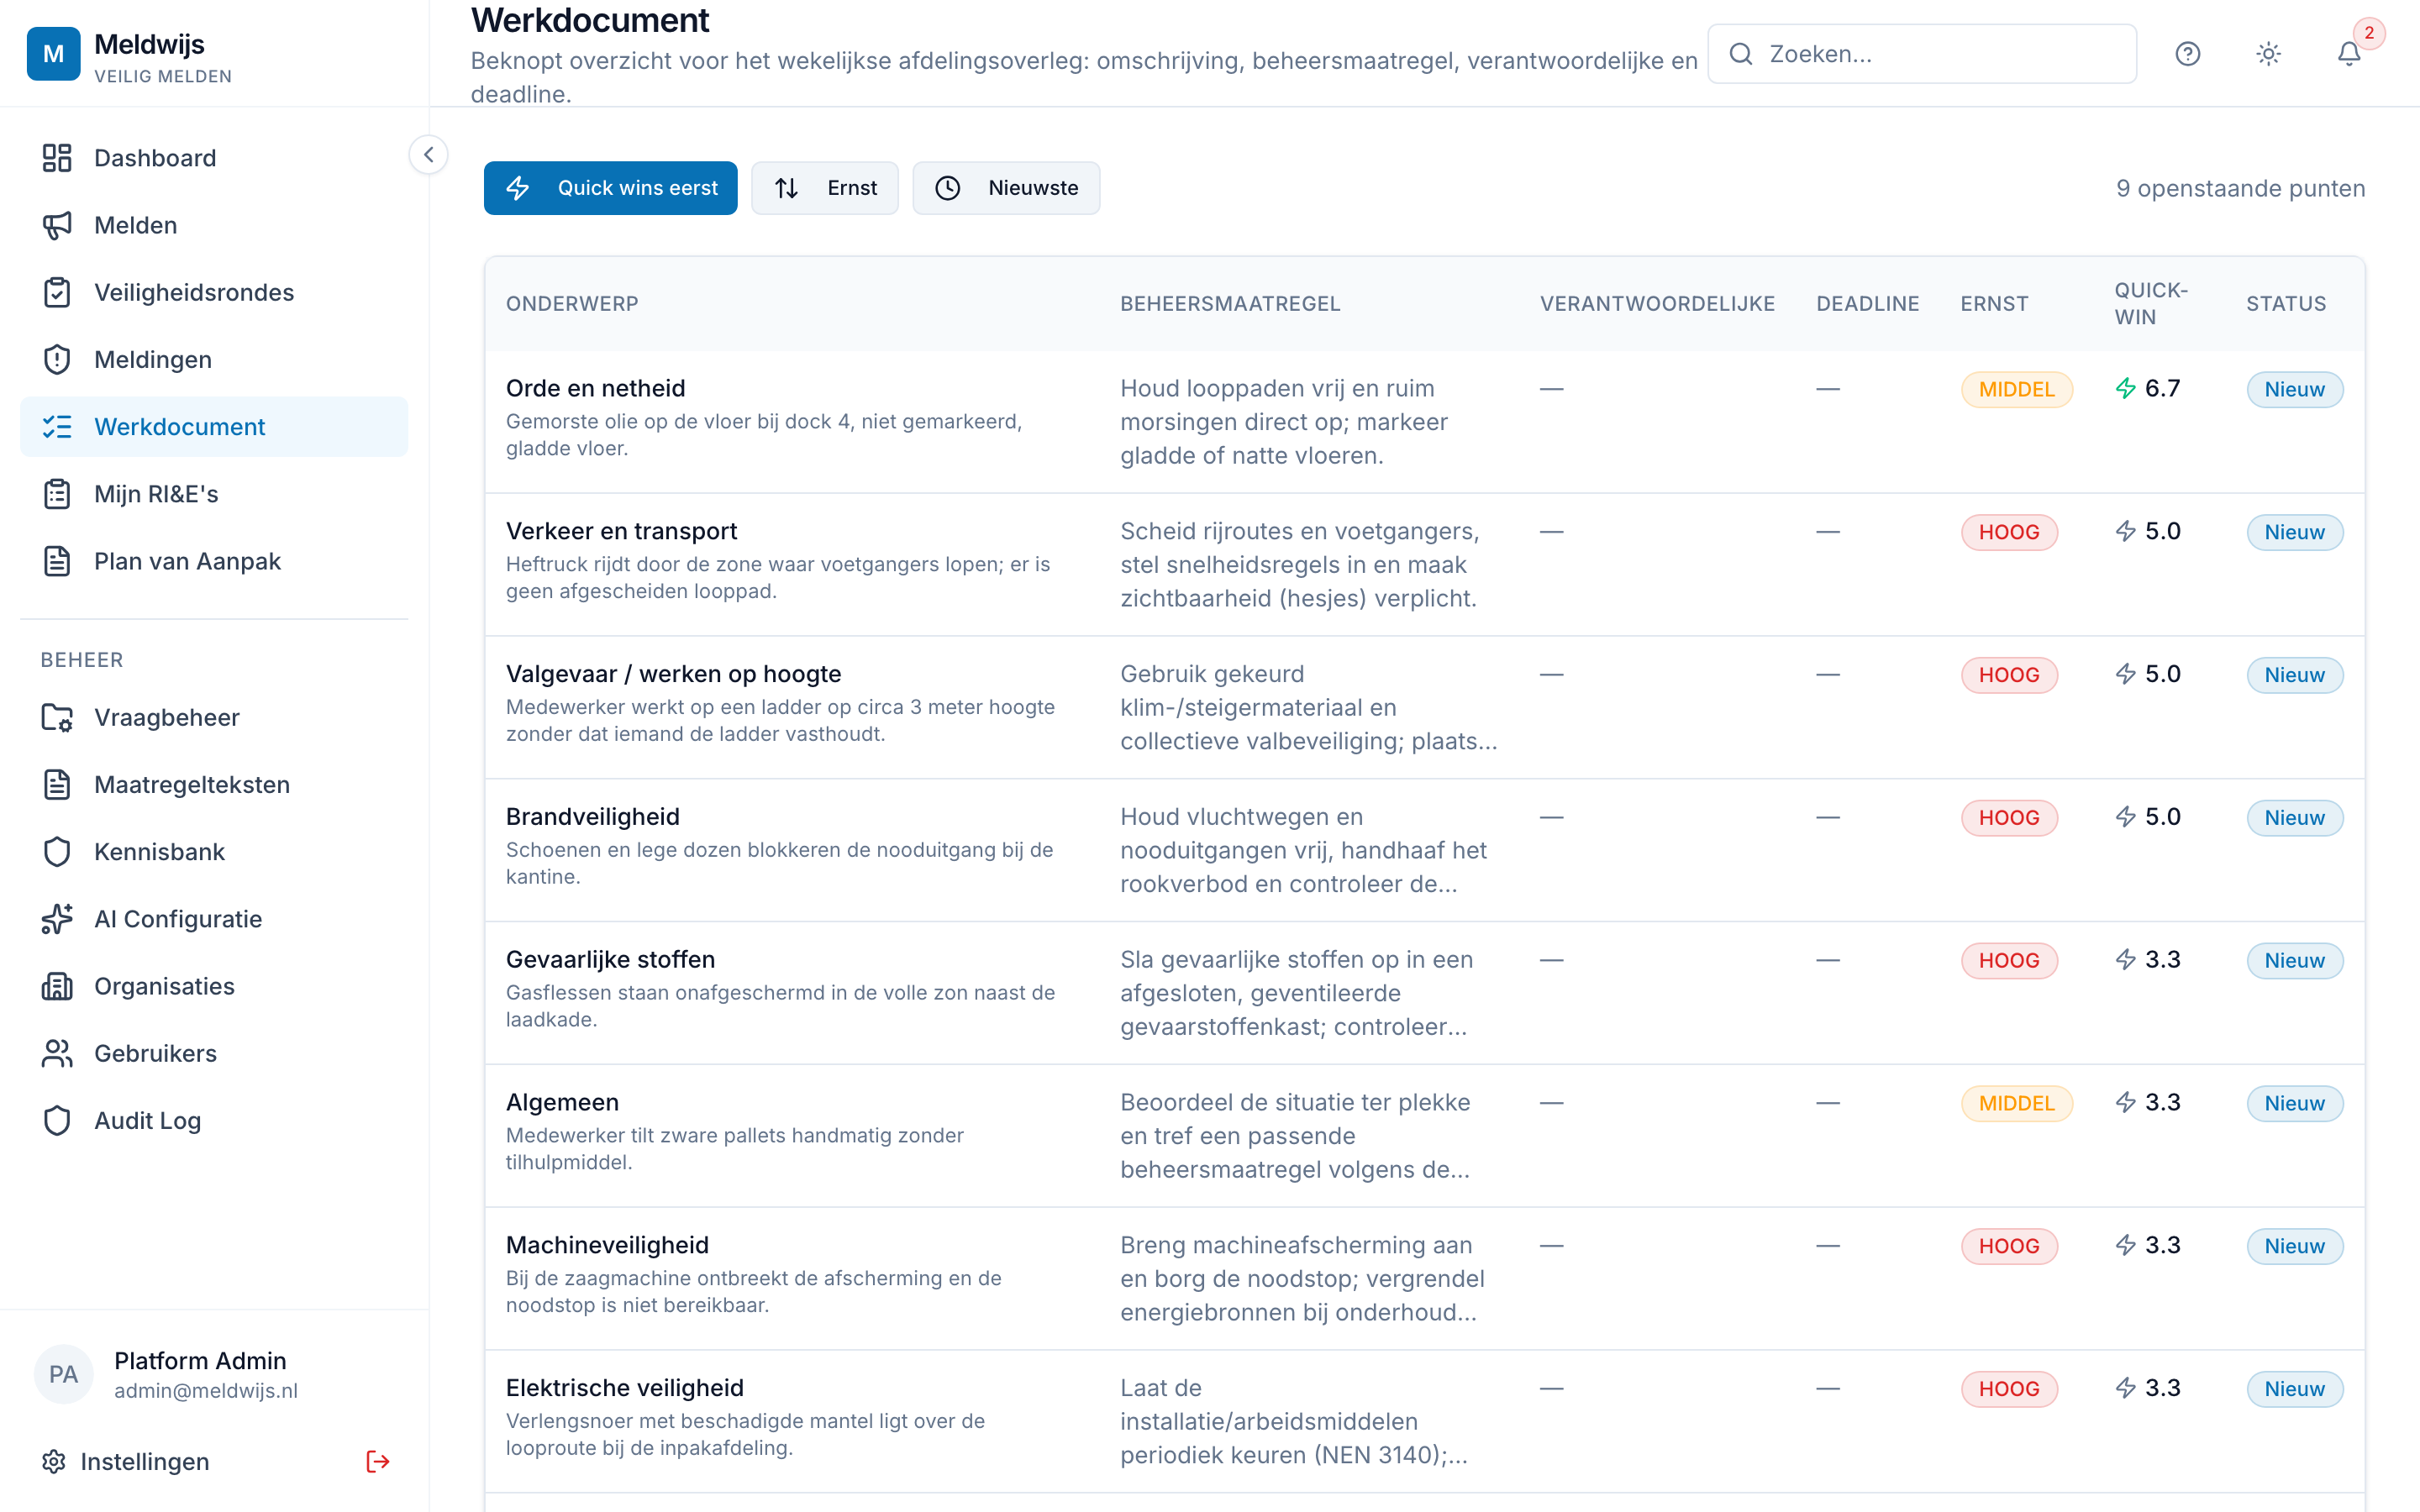Image resolution: width=2420 pixels, height=1512 pixels.
Task: Click Platform Admin user name
Action: click(200, 1361)
